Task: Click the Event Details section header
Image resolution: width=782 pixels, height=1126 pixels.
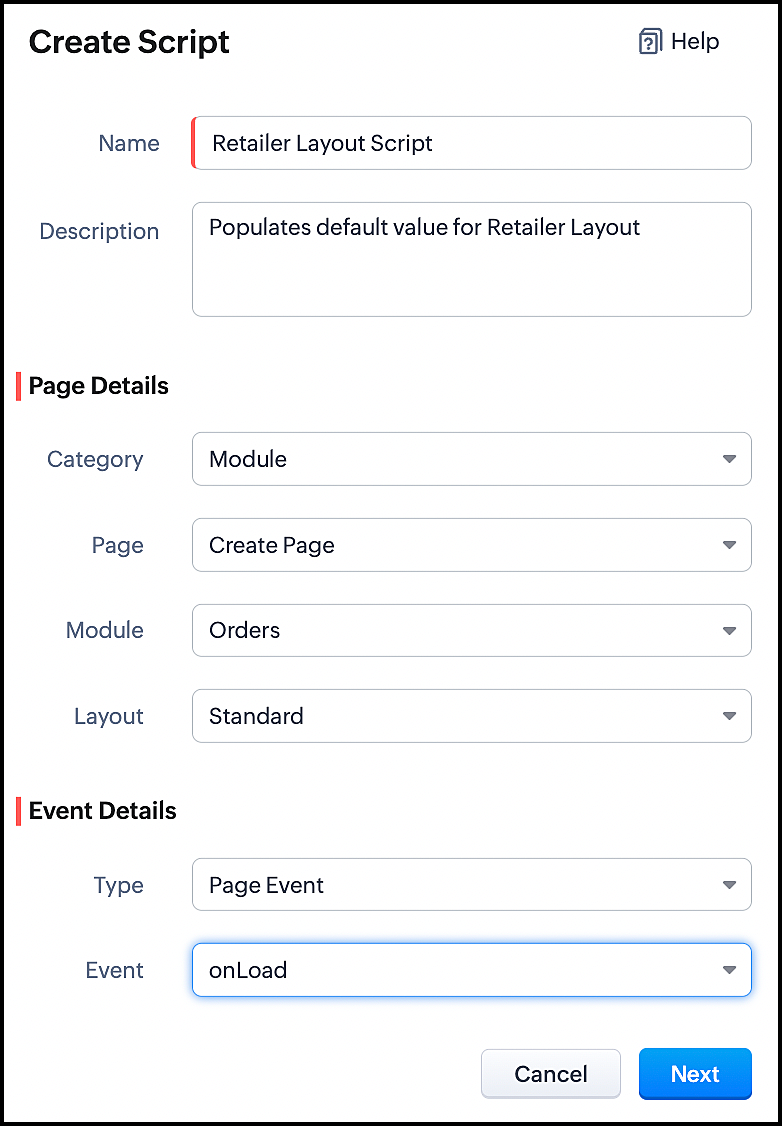Action: (100, 811)
